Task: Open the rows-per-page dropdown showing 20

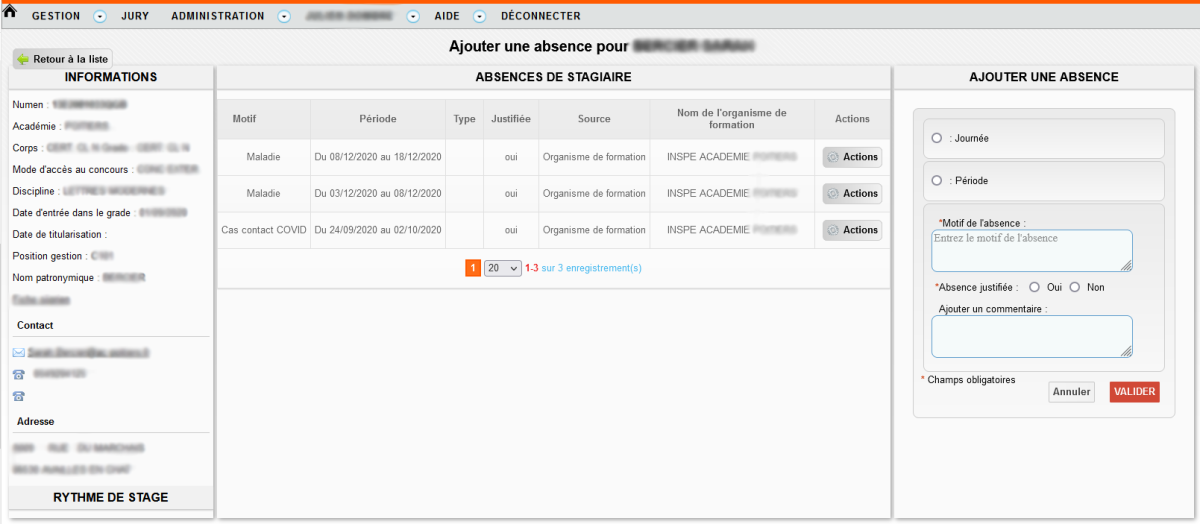Action: 502,268
